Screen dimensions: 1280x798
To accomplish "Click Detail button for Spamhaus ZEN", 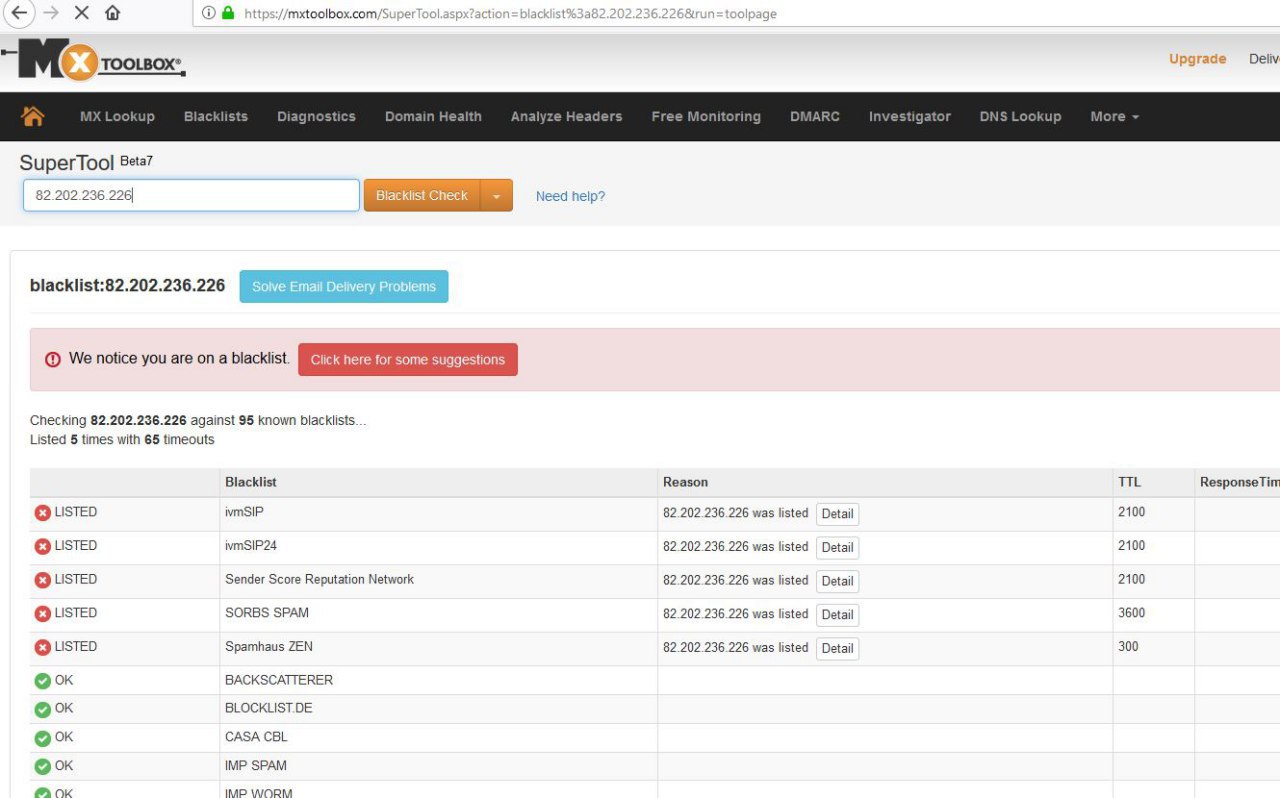I will tap(837, 648).
